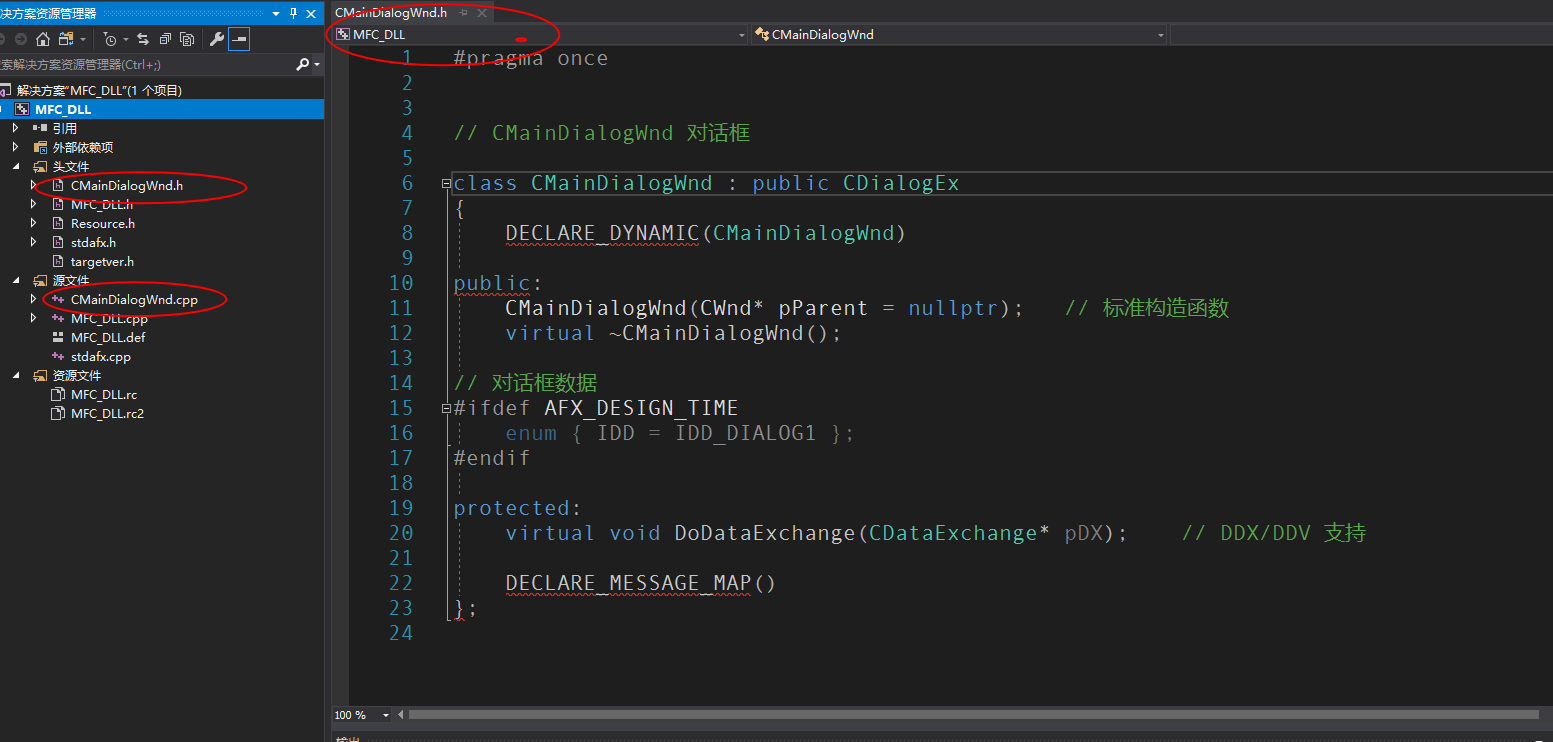Open the Solution Explorer window options dropdown
Screen dimensions: 1553x742
[277, 13]
